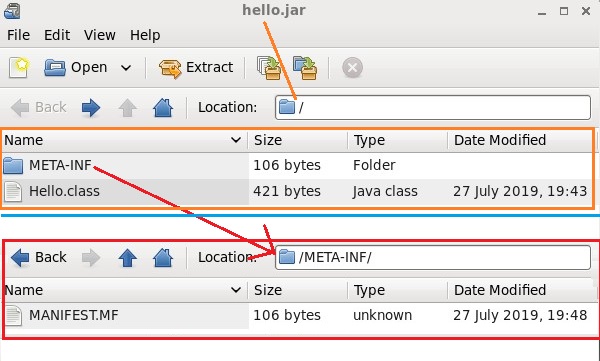Click the Hello.class document icon

click(13, 191)
